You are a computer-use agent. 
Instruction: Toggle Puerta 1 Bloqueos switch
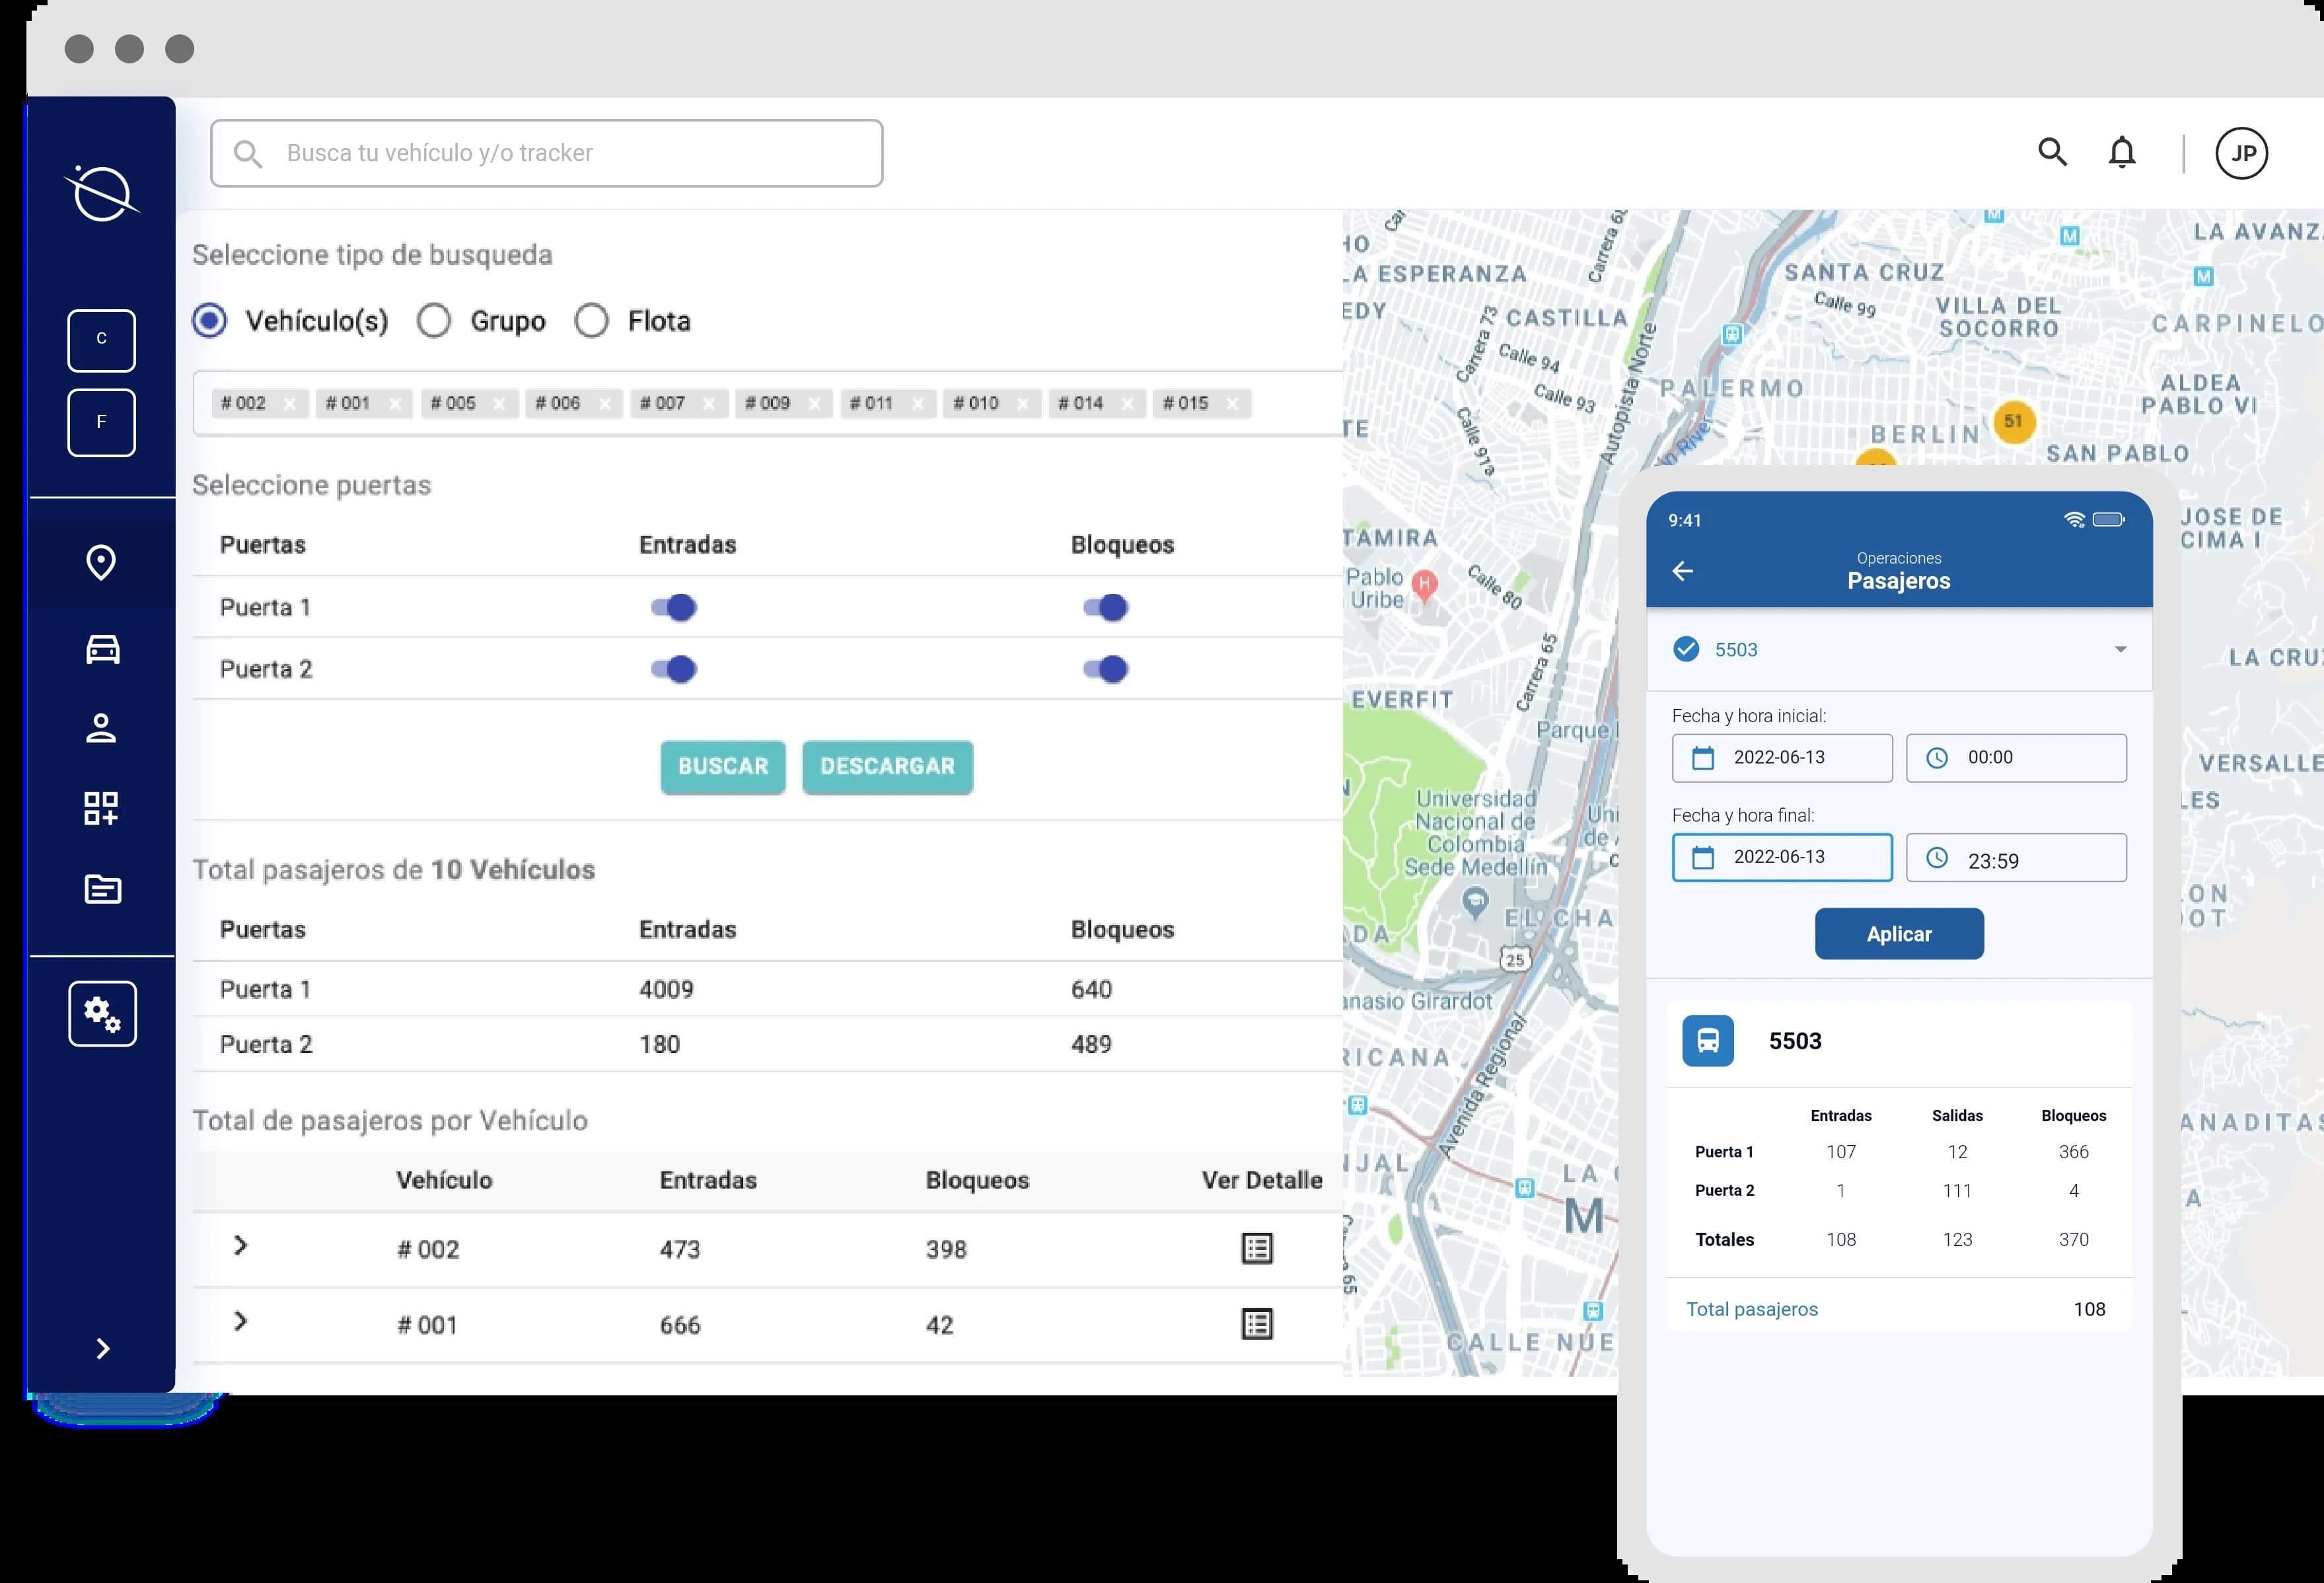point(1106,607)
